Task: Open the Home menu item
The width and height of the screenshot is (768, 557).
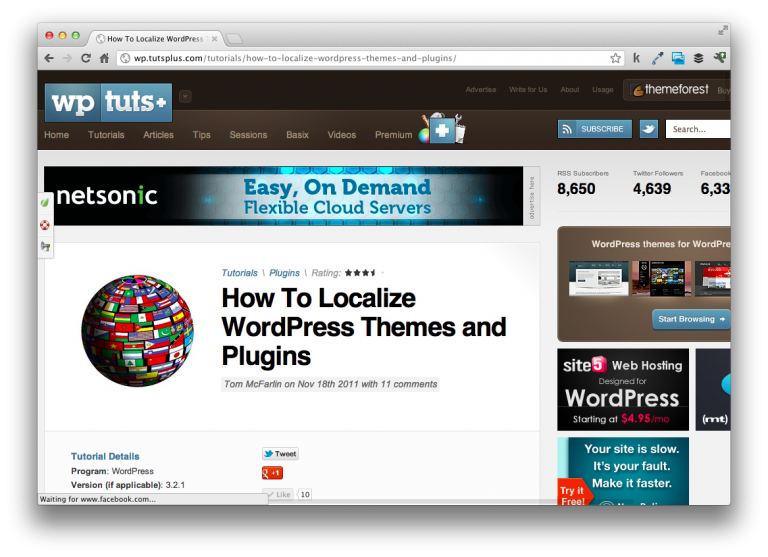Action: pyautogui.click(x=56, y=135)
